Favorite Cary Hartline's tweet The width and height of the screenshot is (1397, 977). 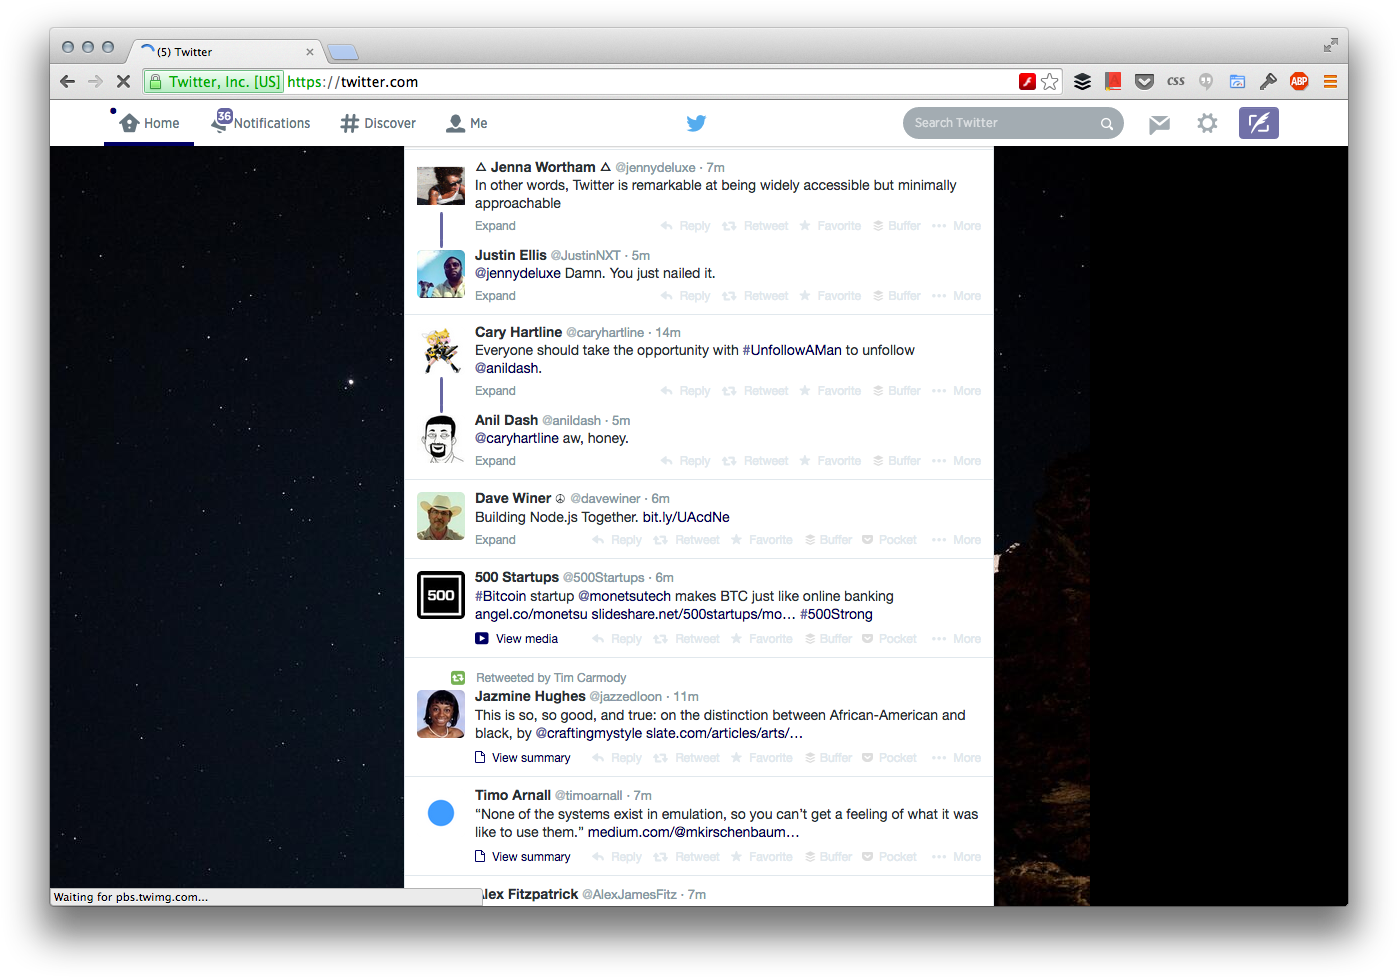pos(830,391)
